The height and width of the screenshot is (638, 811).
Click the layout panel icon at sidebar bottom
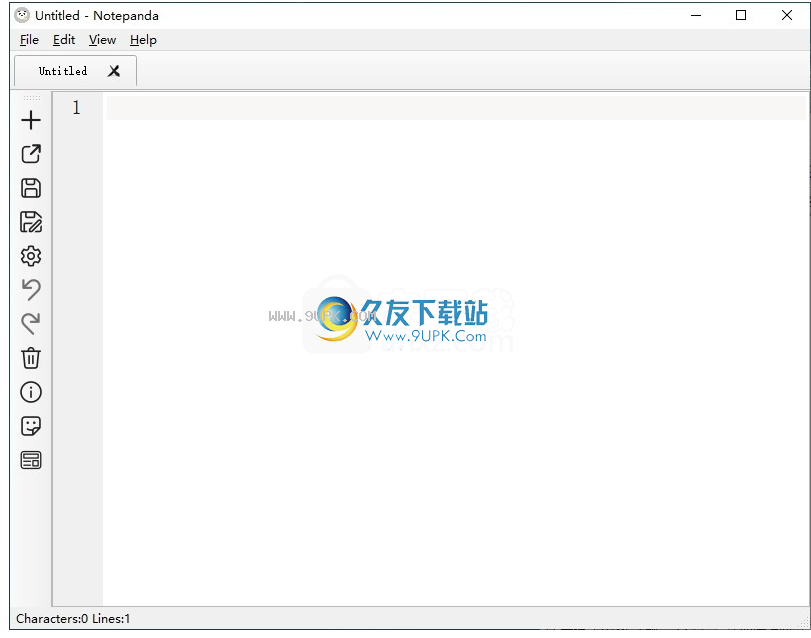coord(31,460)
